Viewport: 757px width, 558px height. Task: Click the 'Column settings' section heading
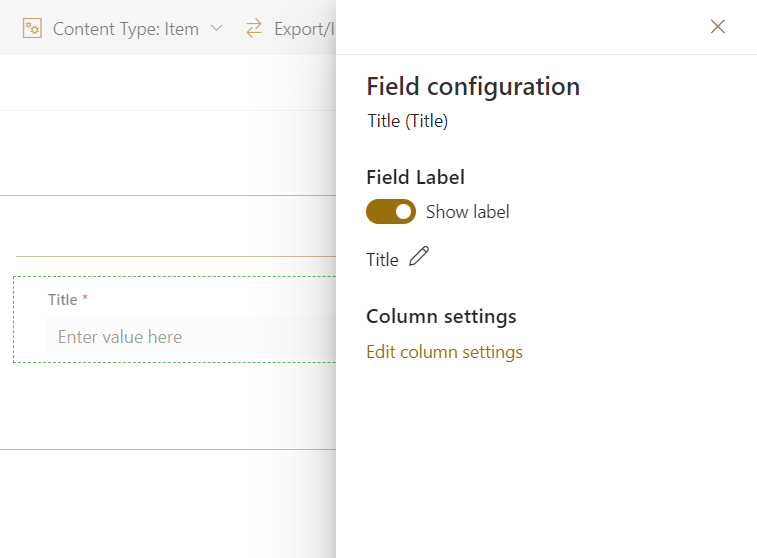click(441, 317)
